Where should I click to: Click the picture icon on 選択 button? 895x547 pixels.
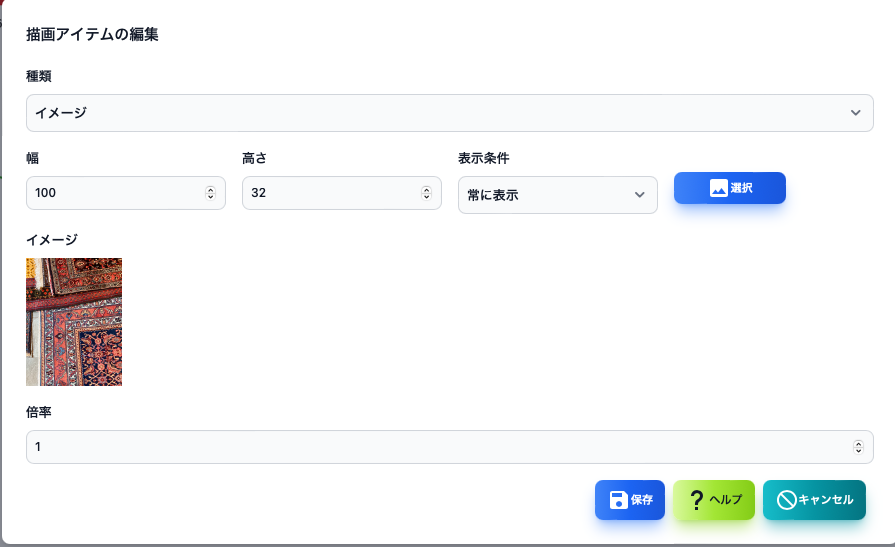(719, 188)
